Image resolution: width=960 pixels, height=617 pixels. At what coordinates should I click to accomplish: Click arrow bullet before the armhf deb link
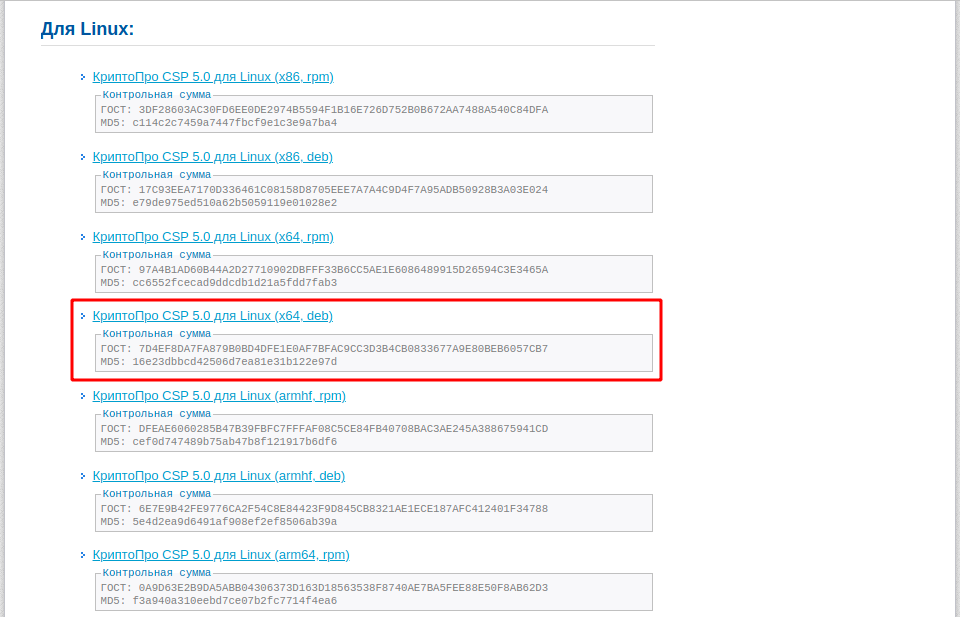pyautogui.click(x=83, y=476)
